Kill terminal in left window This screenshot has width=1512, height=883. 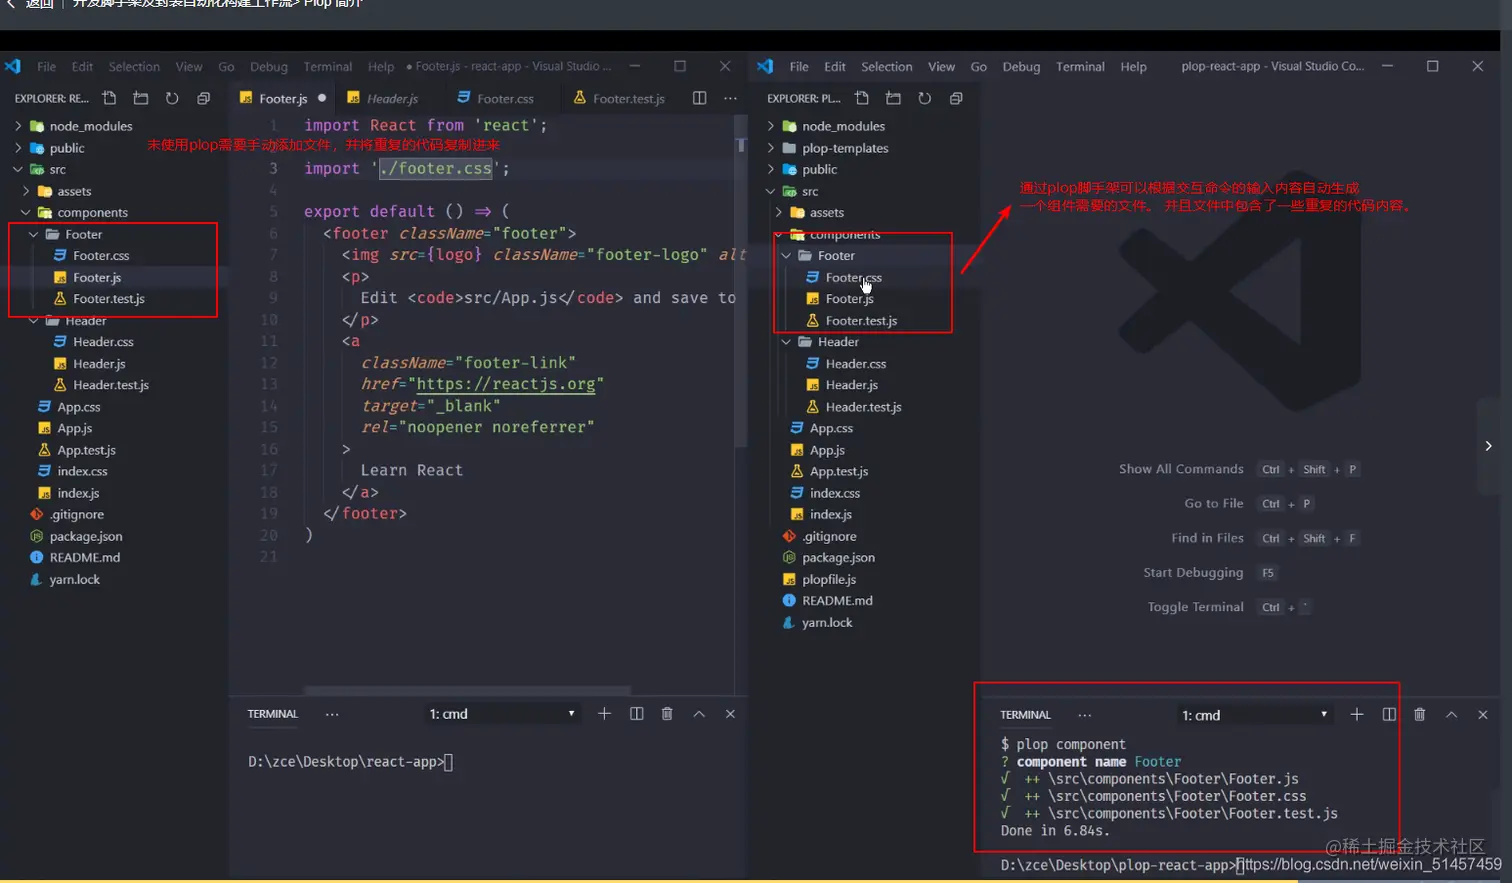667,713
